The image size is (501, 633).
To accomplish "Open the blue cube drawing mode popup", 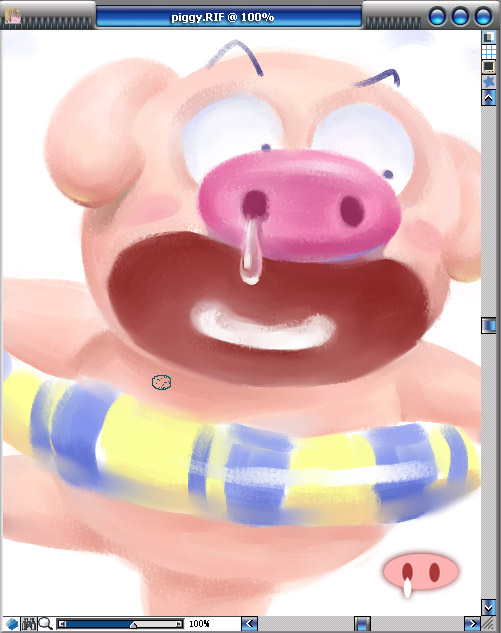I will [12, 624].
